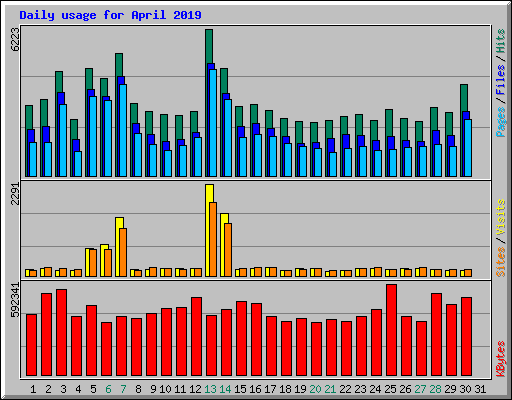Image resolution: width=512 pixels, height=400 pixels.
Task: Click day 10 on the x-axis
Action: tap(165, 389)
